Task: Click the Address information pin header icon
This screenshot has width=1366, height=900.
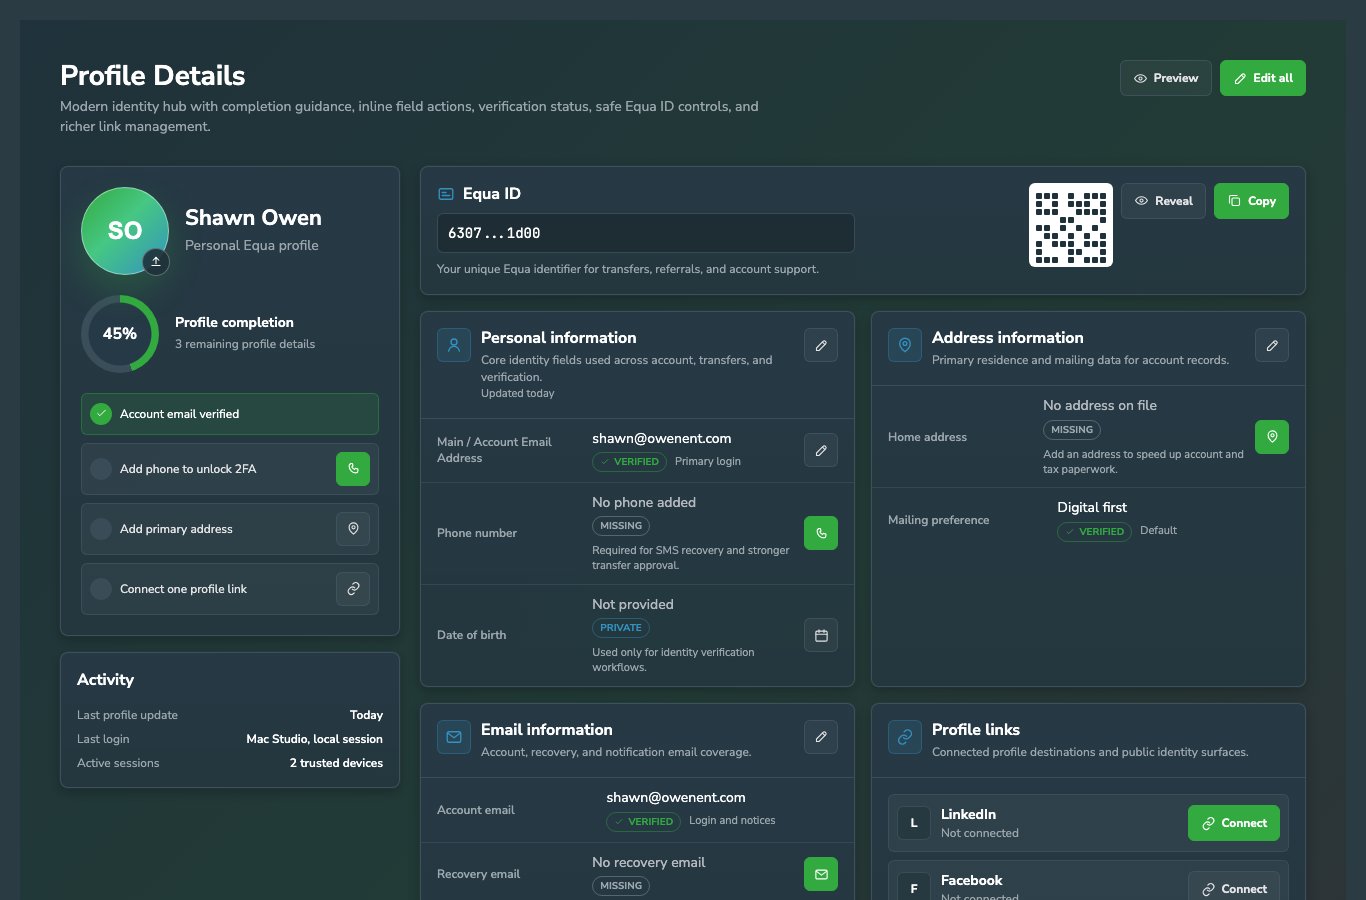Action: coord(905,345)
